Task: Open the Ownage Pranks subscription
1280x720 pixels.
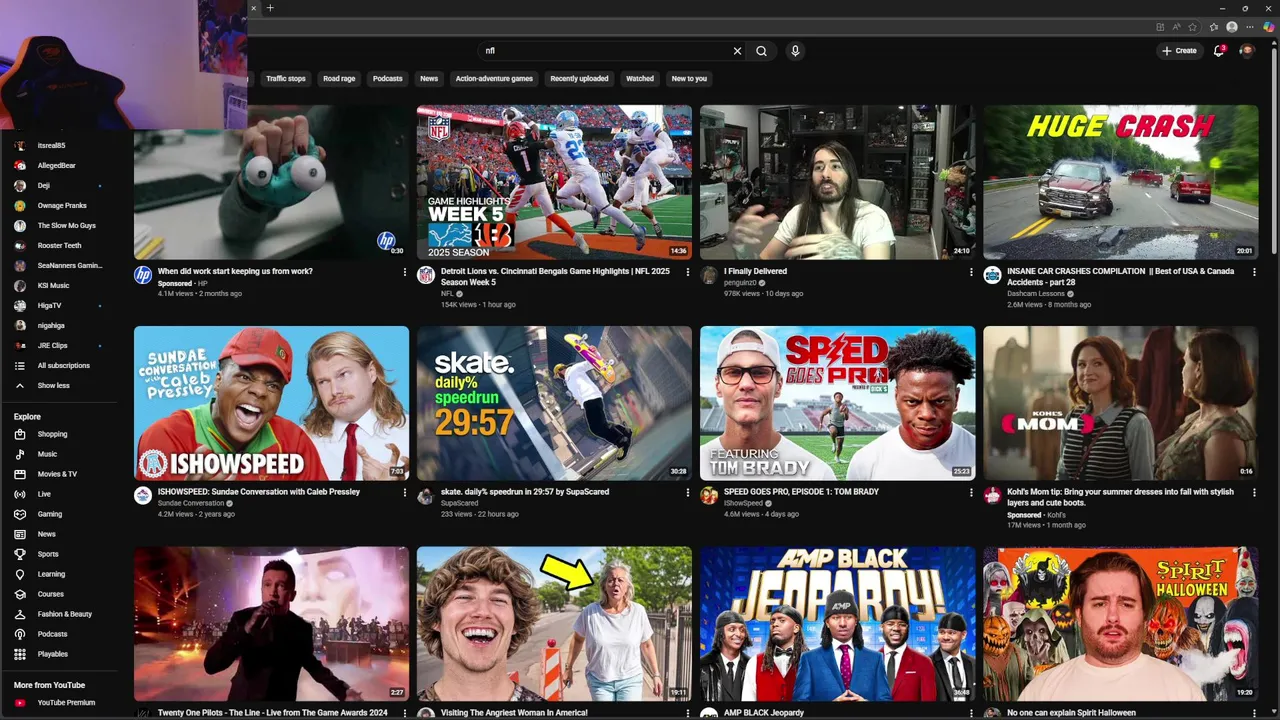Action: 60,205
